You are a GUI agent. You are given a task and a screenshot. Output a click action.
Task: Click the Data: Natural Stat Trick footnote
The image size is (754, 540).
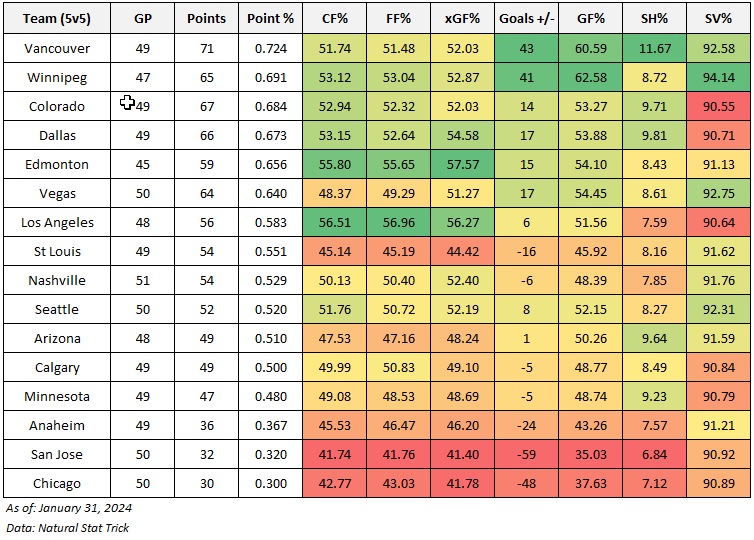coord(68,527)
